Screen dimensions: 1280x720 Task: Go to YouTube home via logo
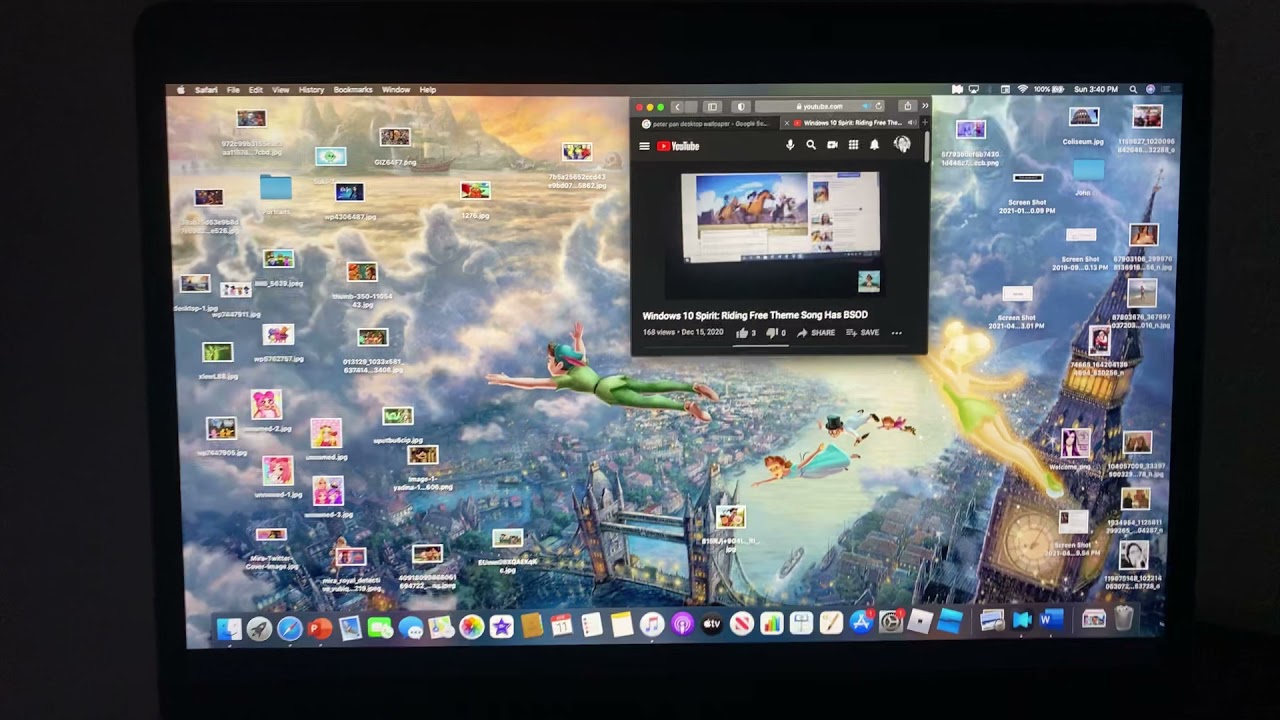tap(678, 146)
